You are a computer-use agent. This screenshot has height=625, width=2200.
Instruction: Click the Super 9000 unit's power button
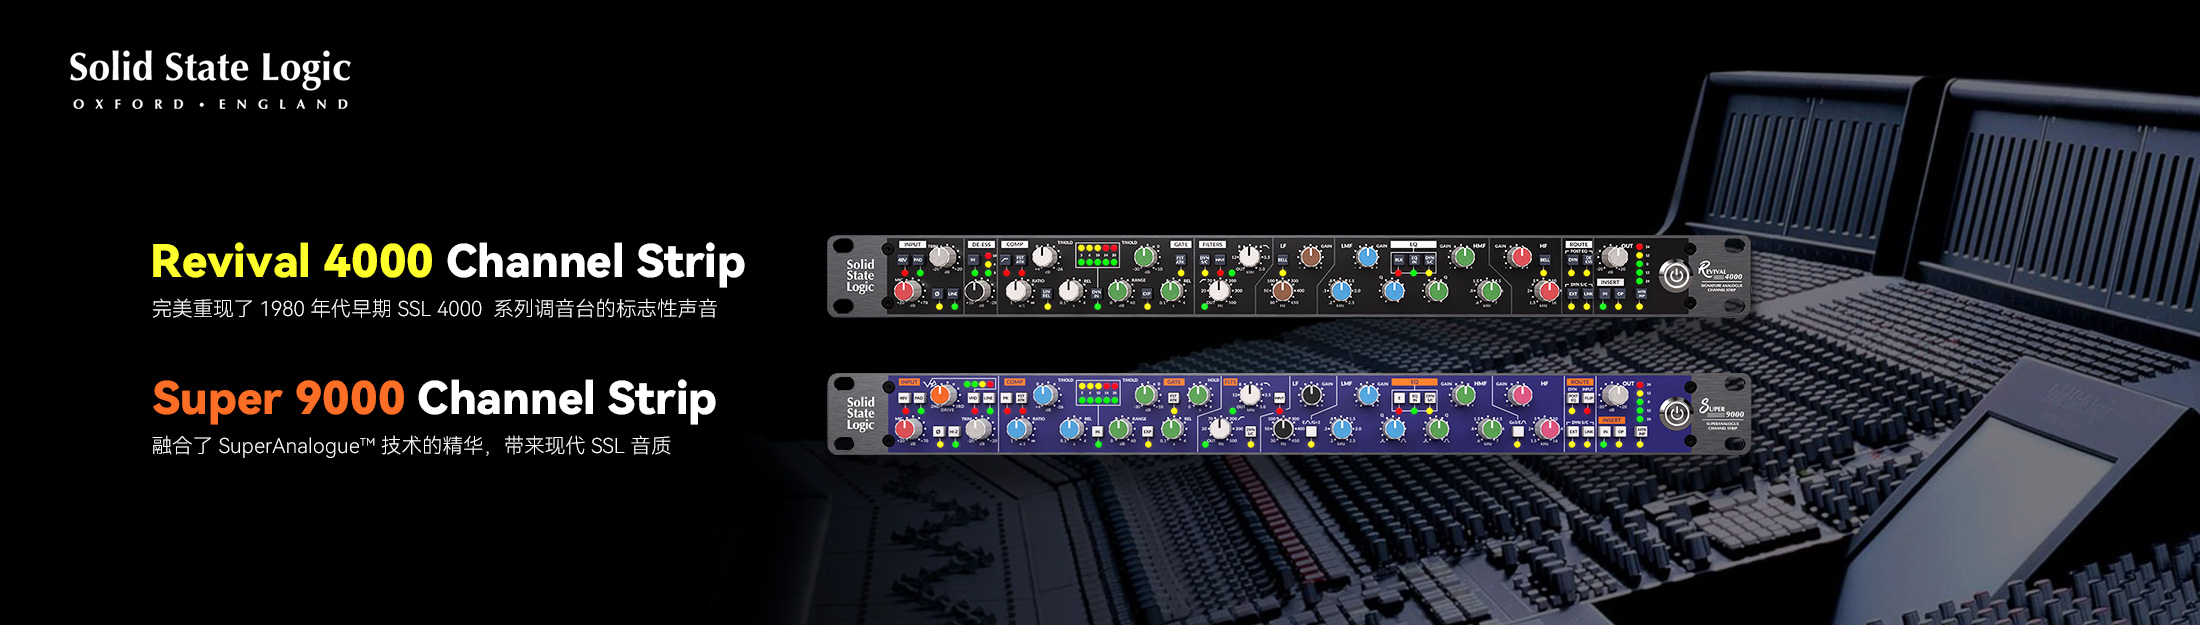1676,413
